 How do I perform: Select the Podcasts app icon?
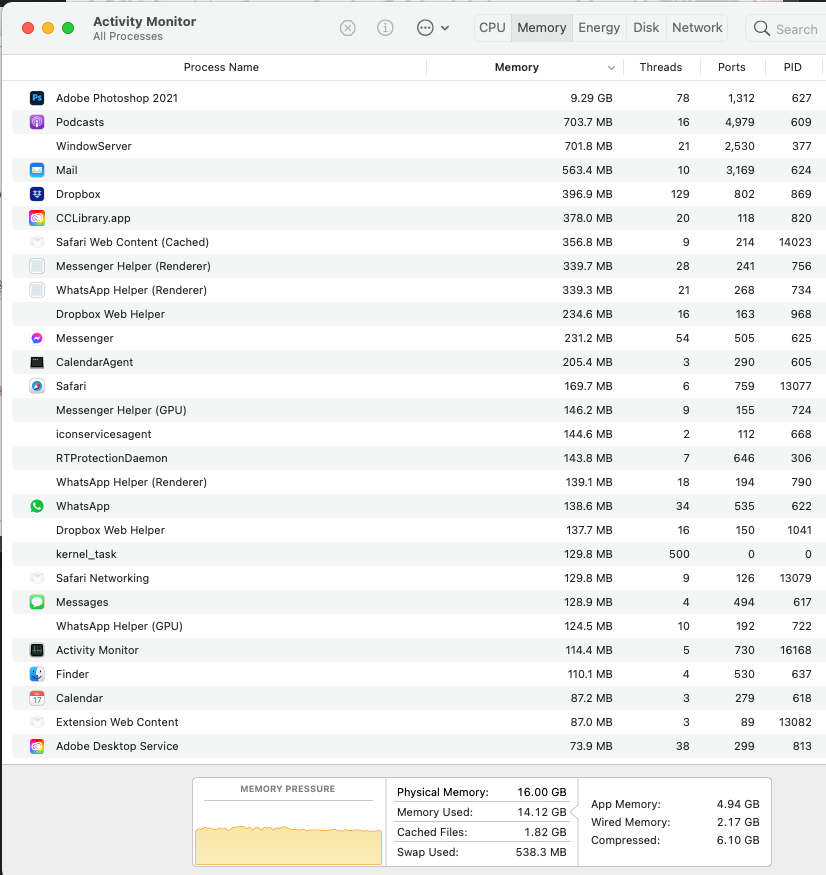[x=37, y=122]
